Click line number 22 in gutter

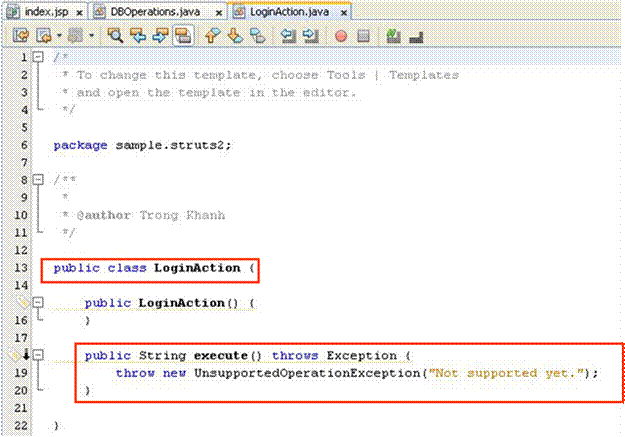click(x=20, y=425)
